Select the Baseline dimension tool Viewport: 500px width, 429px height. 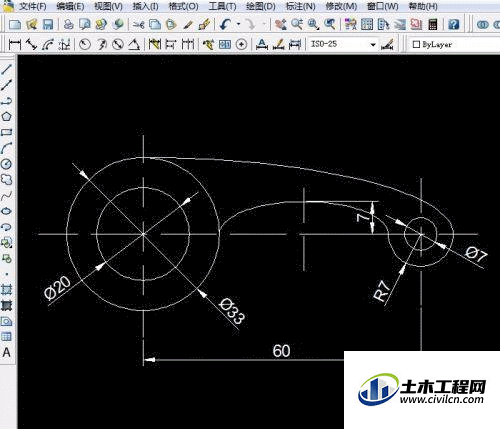tap(171, 44)
